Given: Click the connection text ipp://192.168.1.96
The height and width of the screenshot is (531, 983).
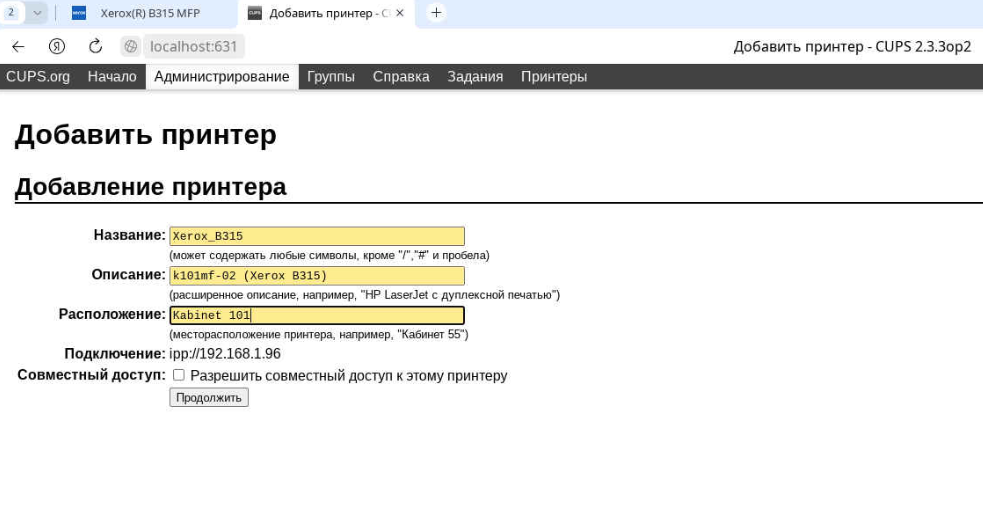Looking at the screenshot, I should 225,354.
